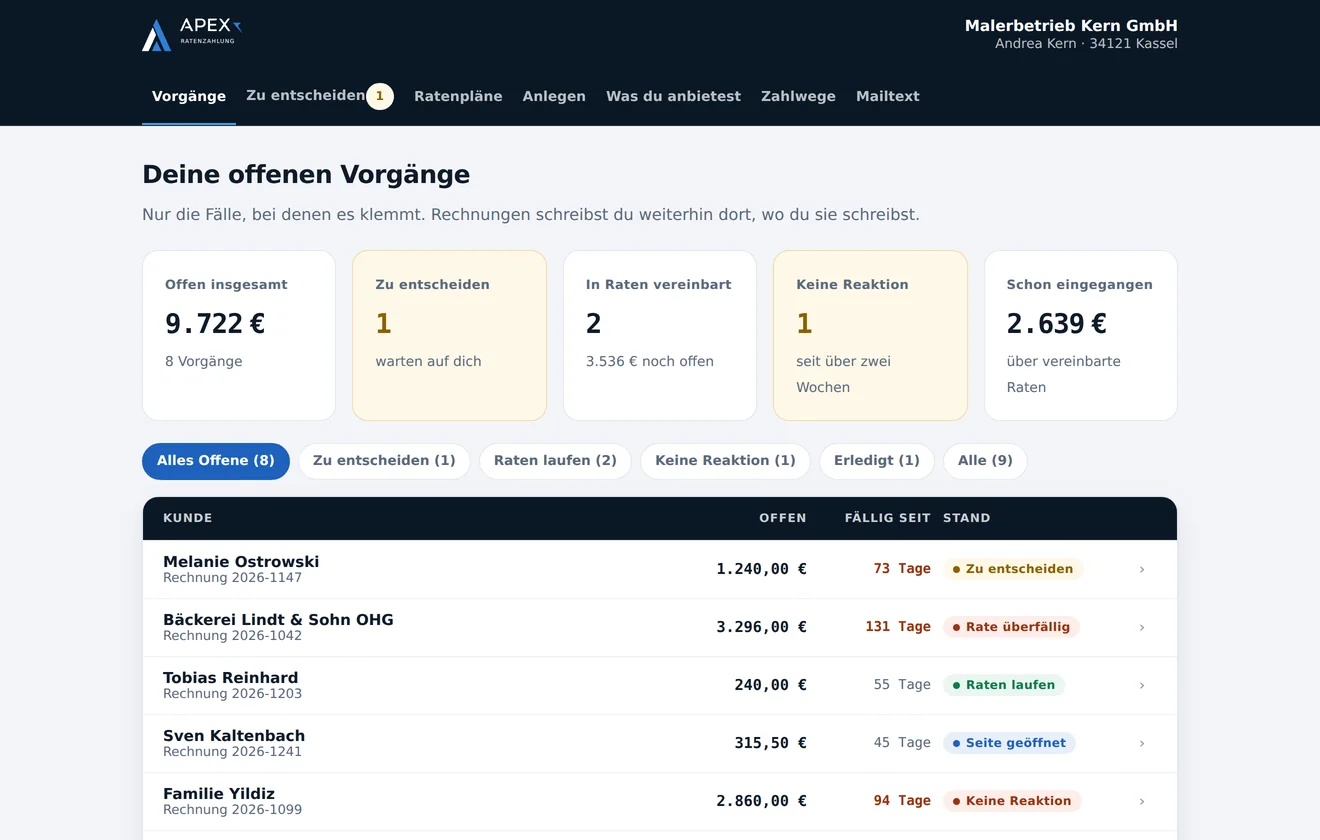
Task: Open the Keine Reaktion summary card
Action: point(870,336)
